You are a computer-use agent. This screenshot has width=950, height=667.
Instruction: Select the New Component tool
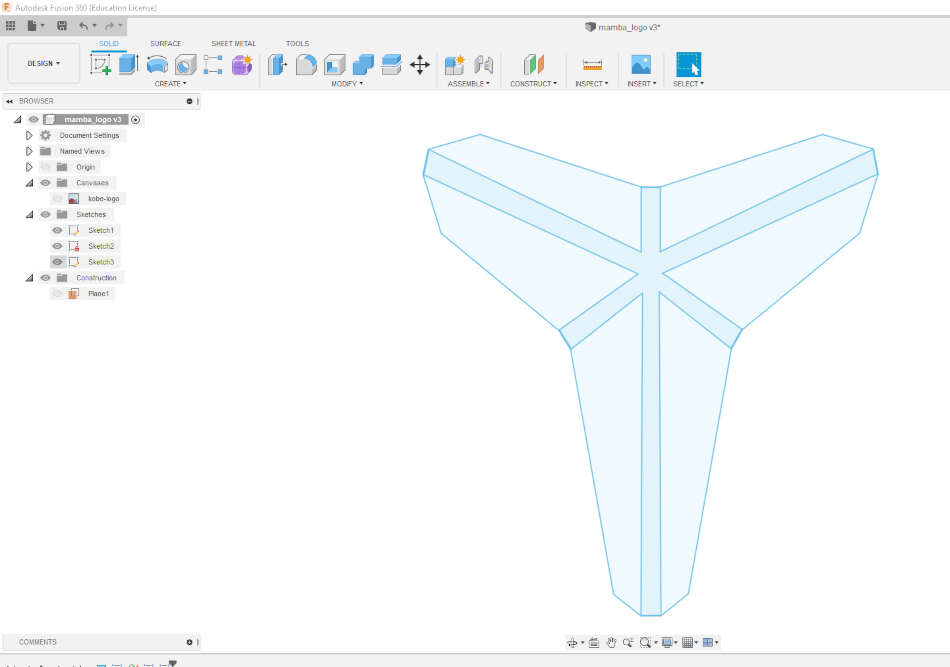(x=454, y=64)
